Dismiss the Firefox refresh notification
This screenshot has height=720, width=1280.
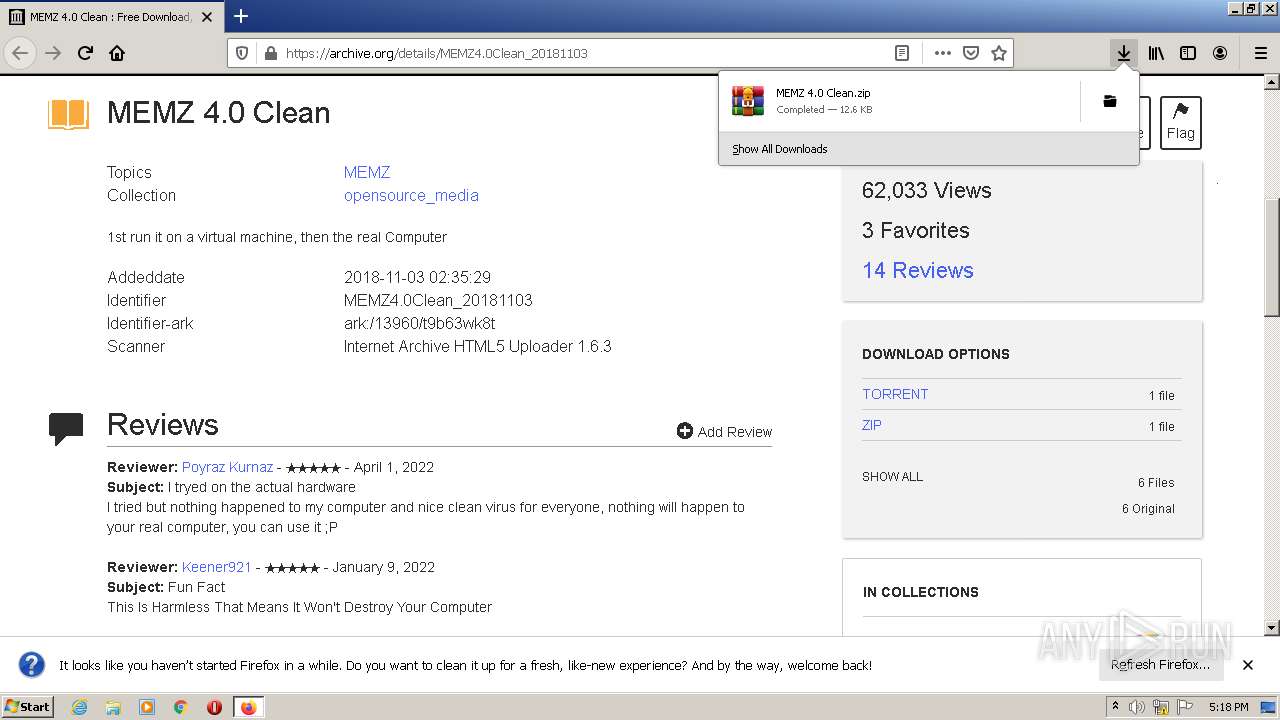point(1247,665)
